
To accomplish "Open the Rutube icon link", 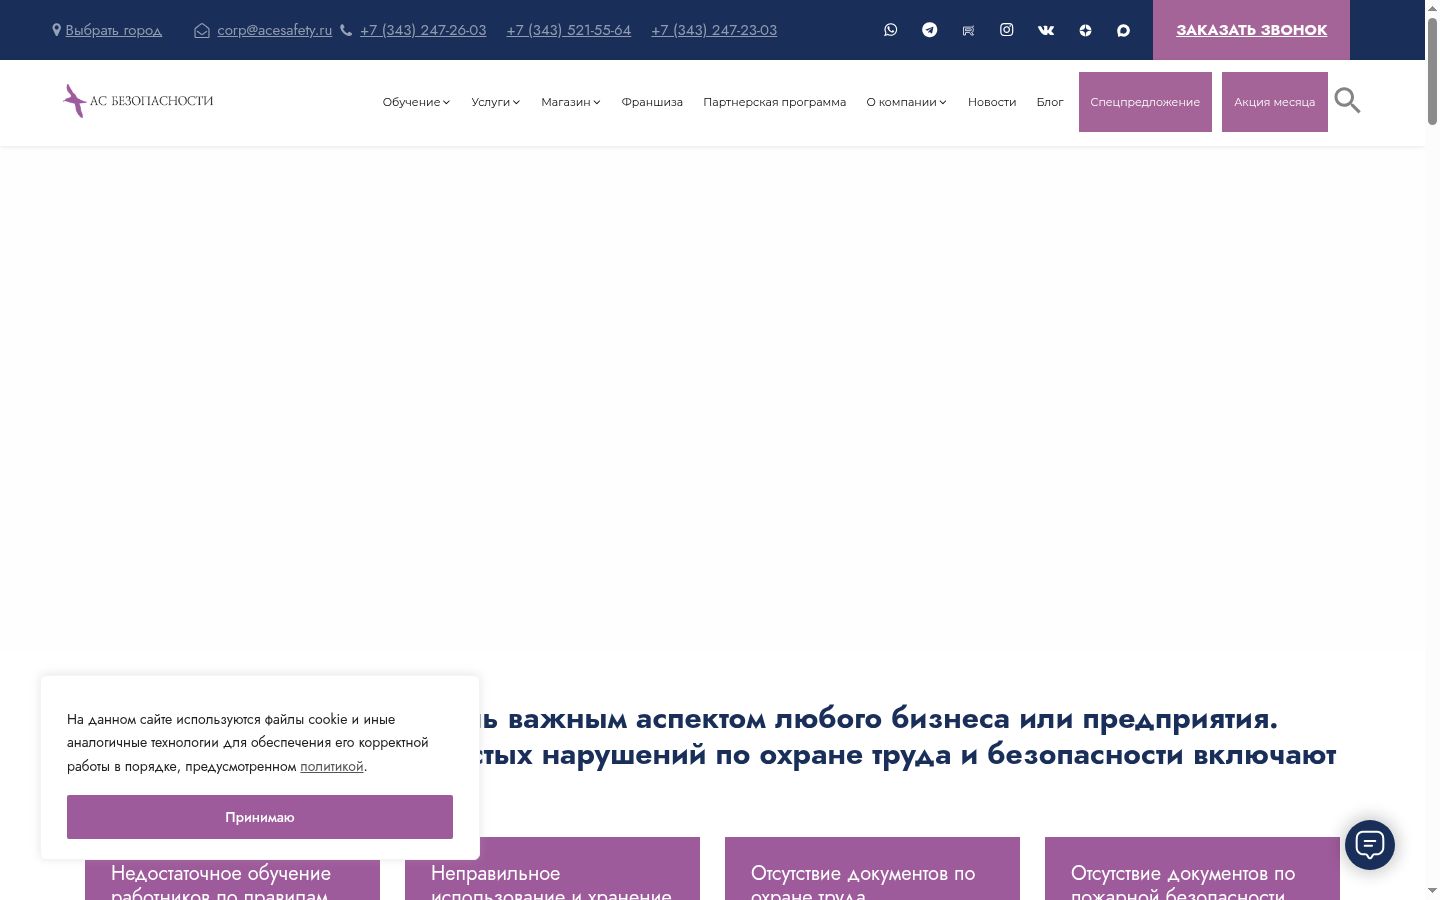I will pos(968,30).
